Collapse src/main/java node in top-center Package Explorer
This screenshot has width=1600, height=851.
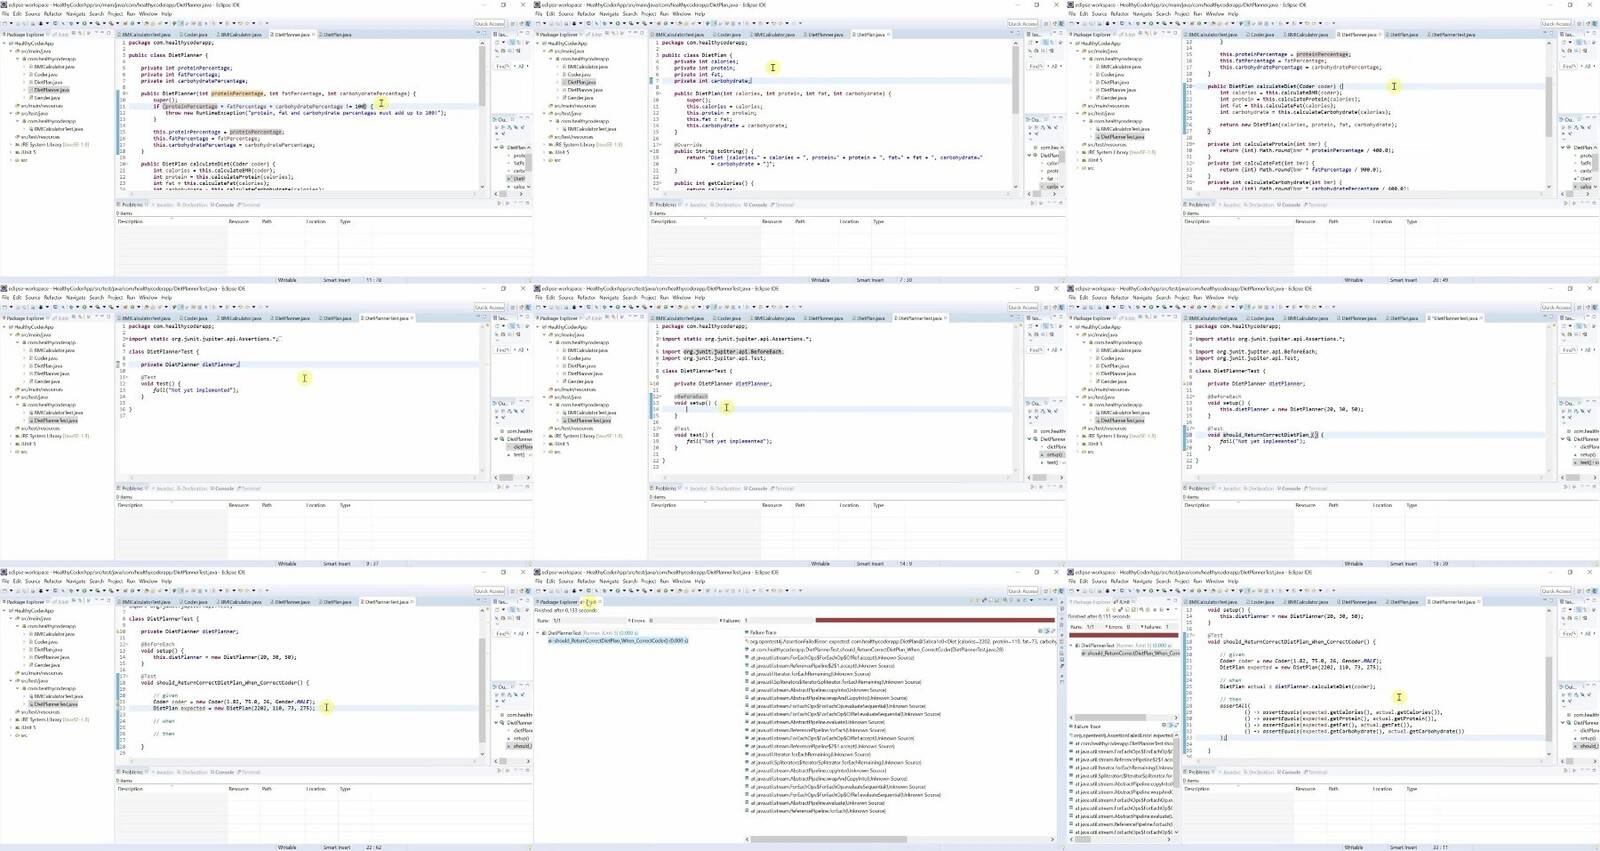point(545,51)
